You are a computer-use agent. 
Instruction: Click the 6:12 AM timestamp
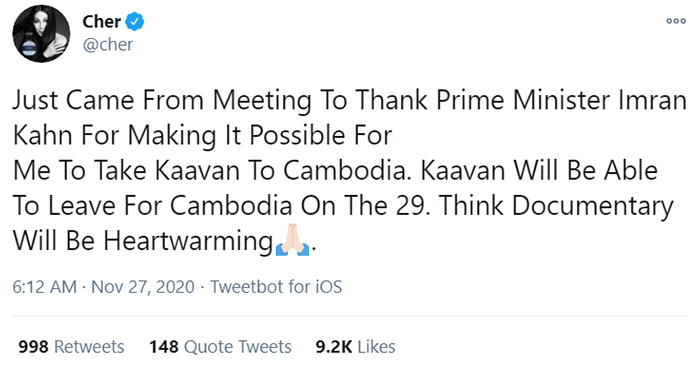coord(45,287)
